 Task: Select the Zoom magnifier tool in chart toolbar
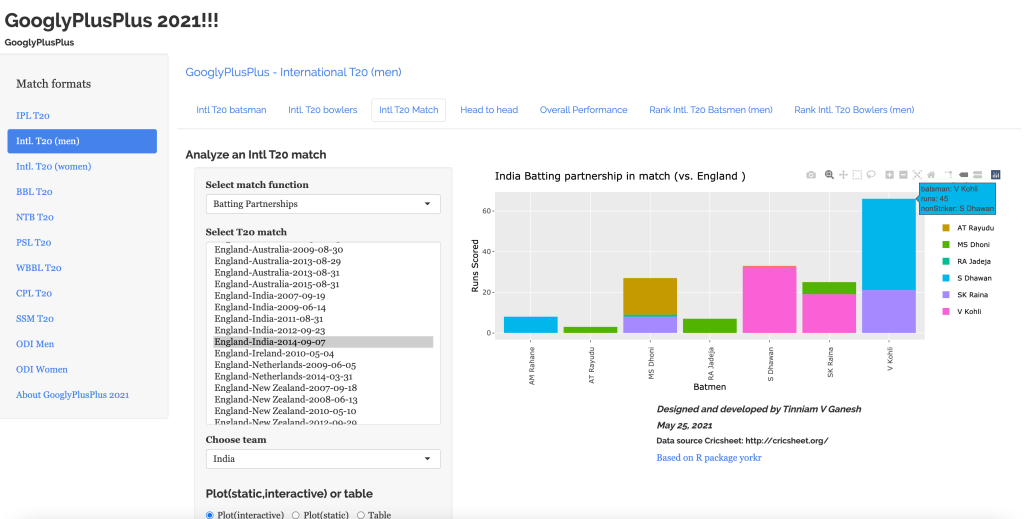(829, 175)
